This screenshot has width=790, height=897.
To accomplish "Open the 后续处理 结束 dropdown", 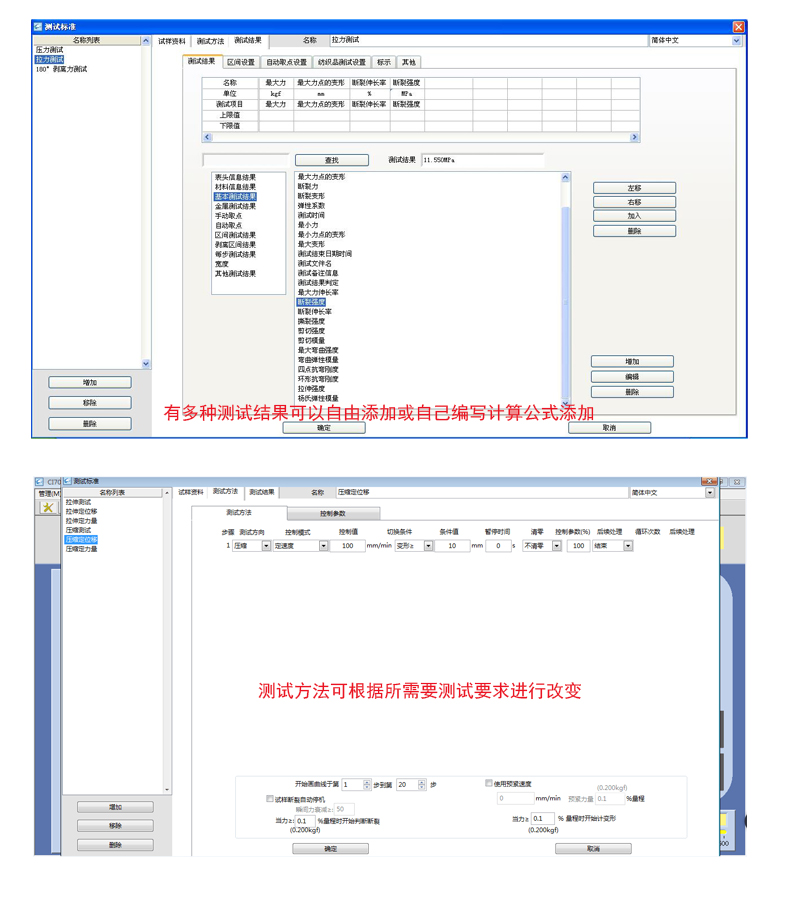I will pos(628,546).
